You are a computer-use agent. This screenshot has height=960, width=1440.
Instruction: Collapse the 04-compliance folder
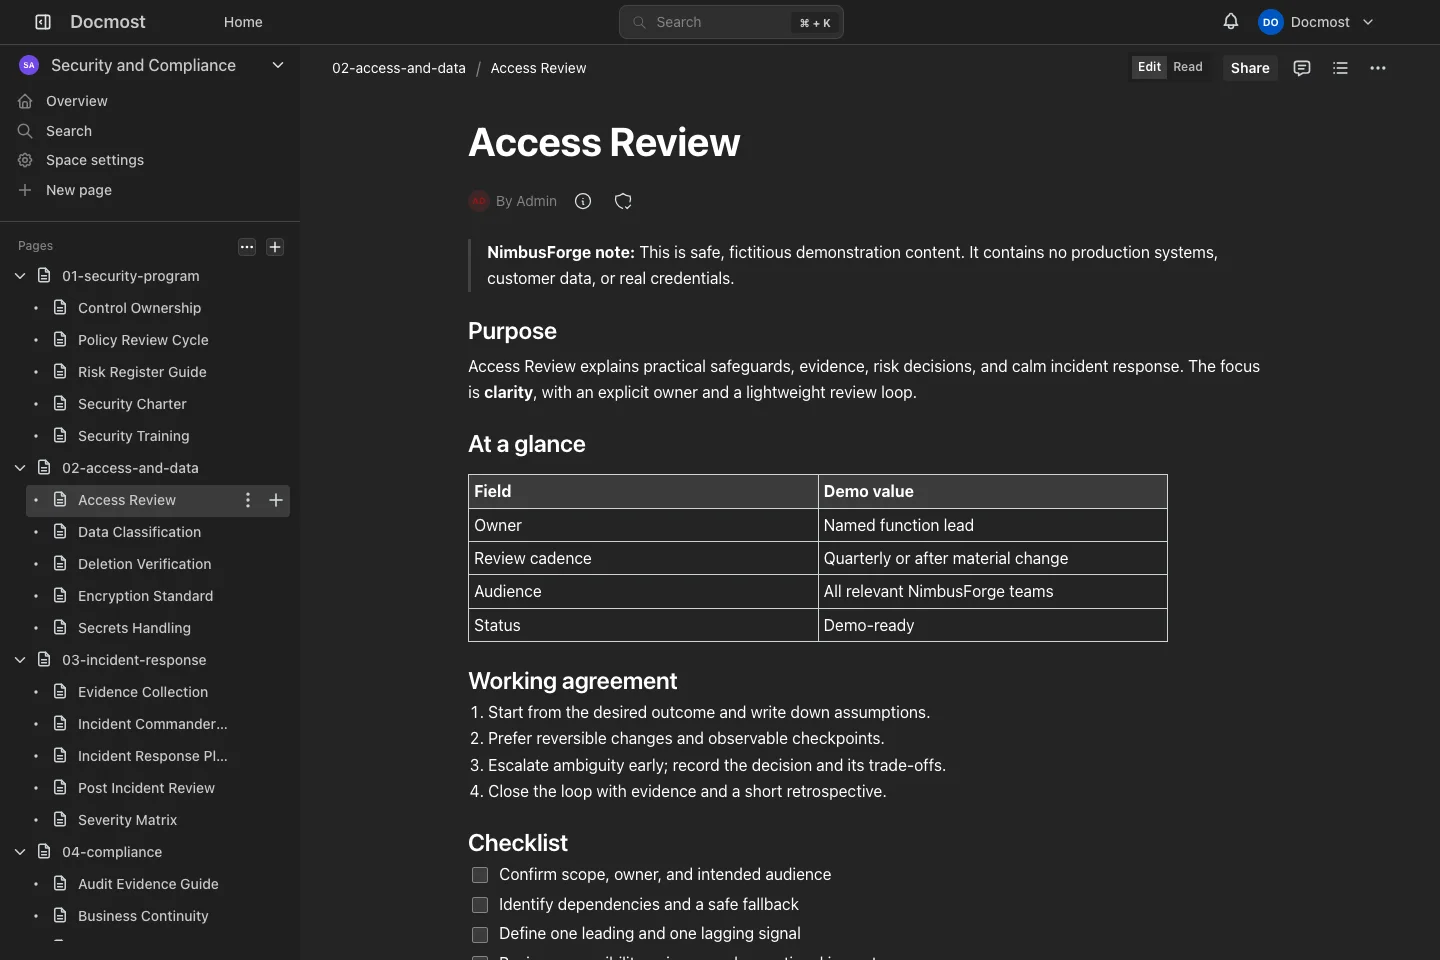[x=20, y=852]
